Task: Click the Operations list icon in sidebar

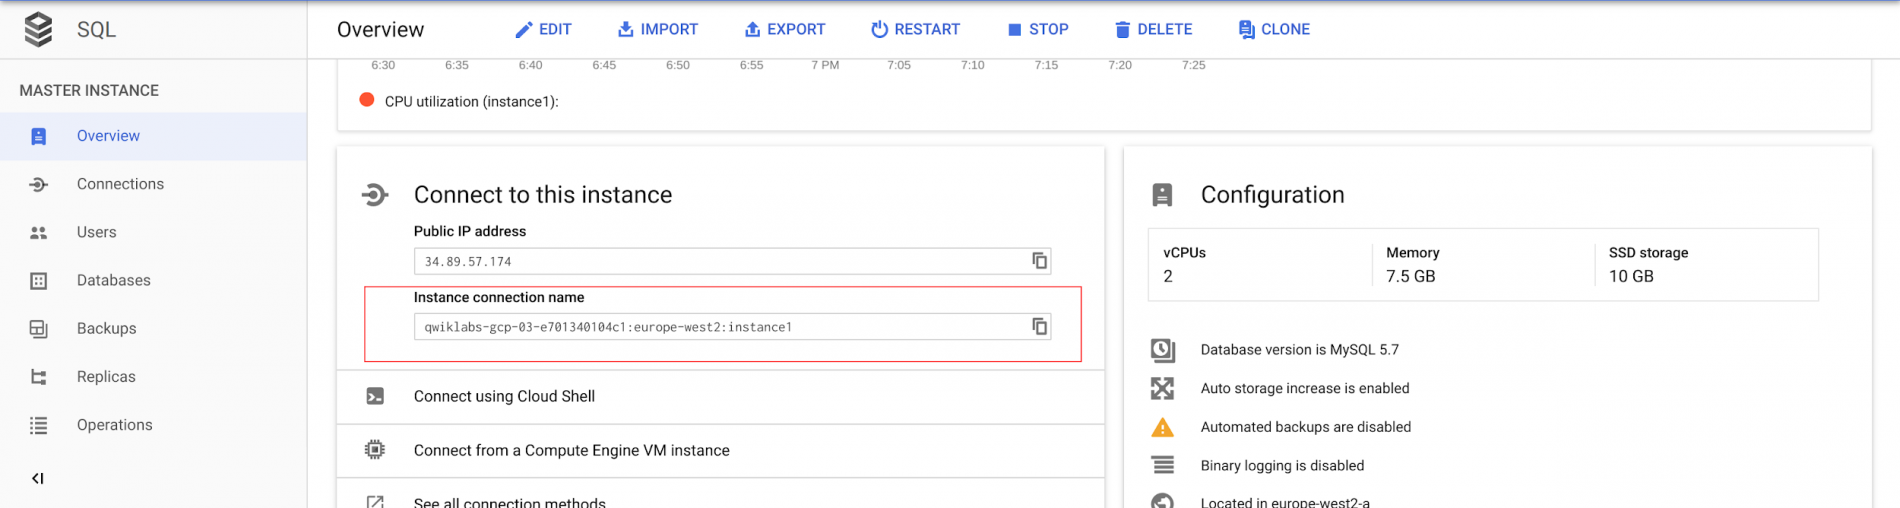Action: click(38, 425)
